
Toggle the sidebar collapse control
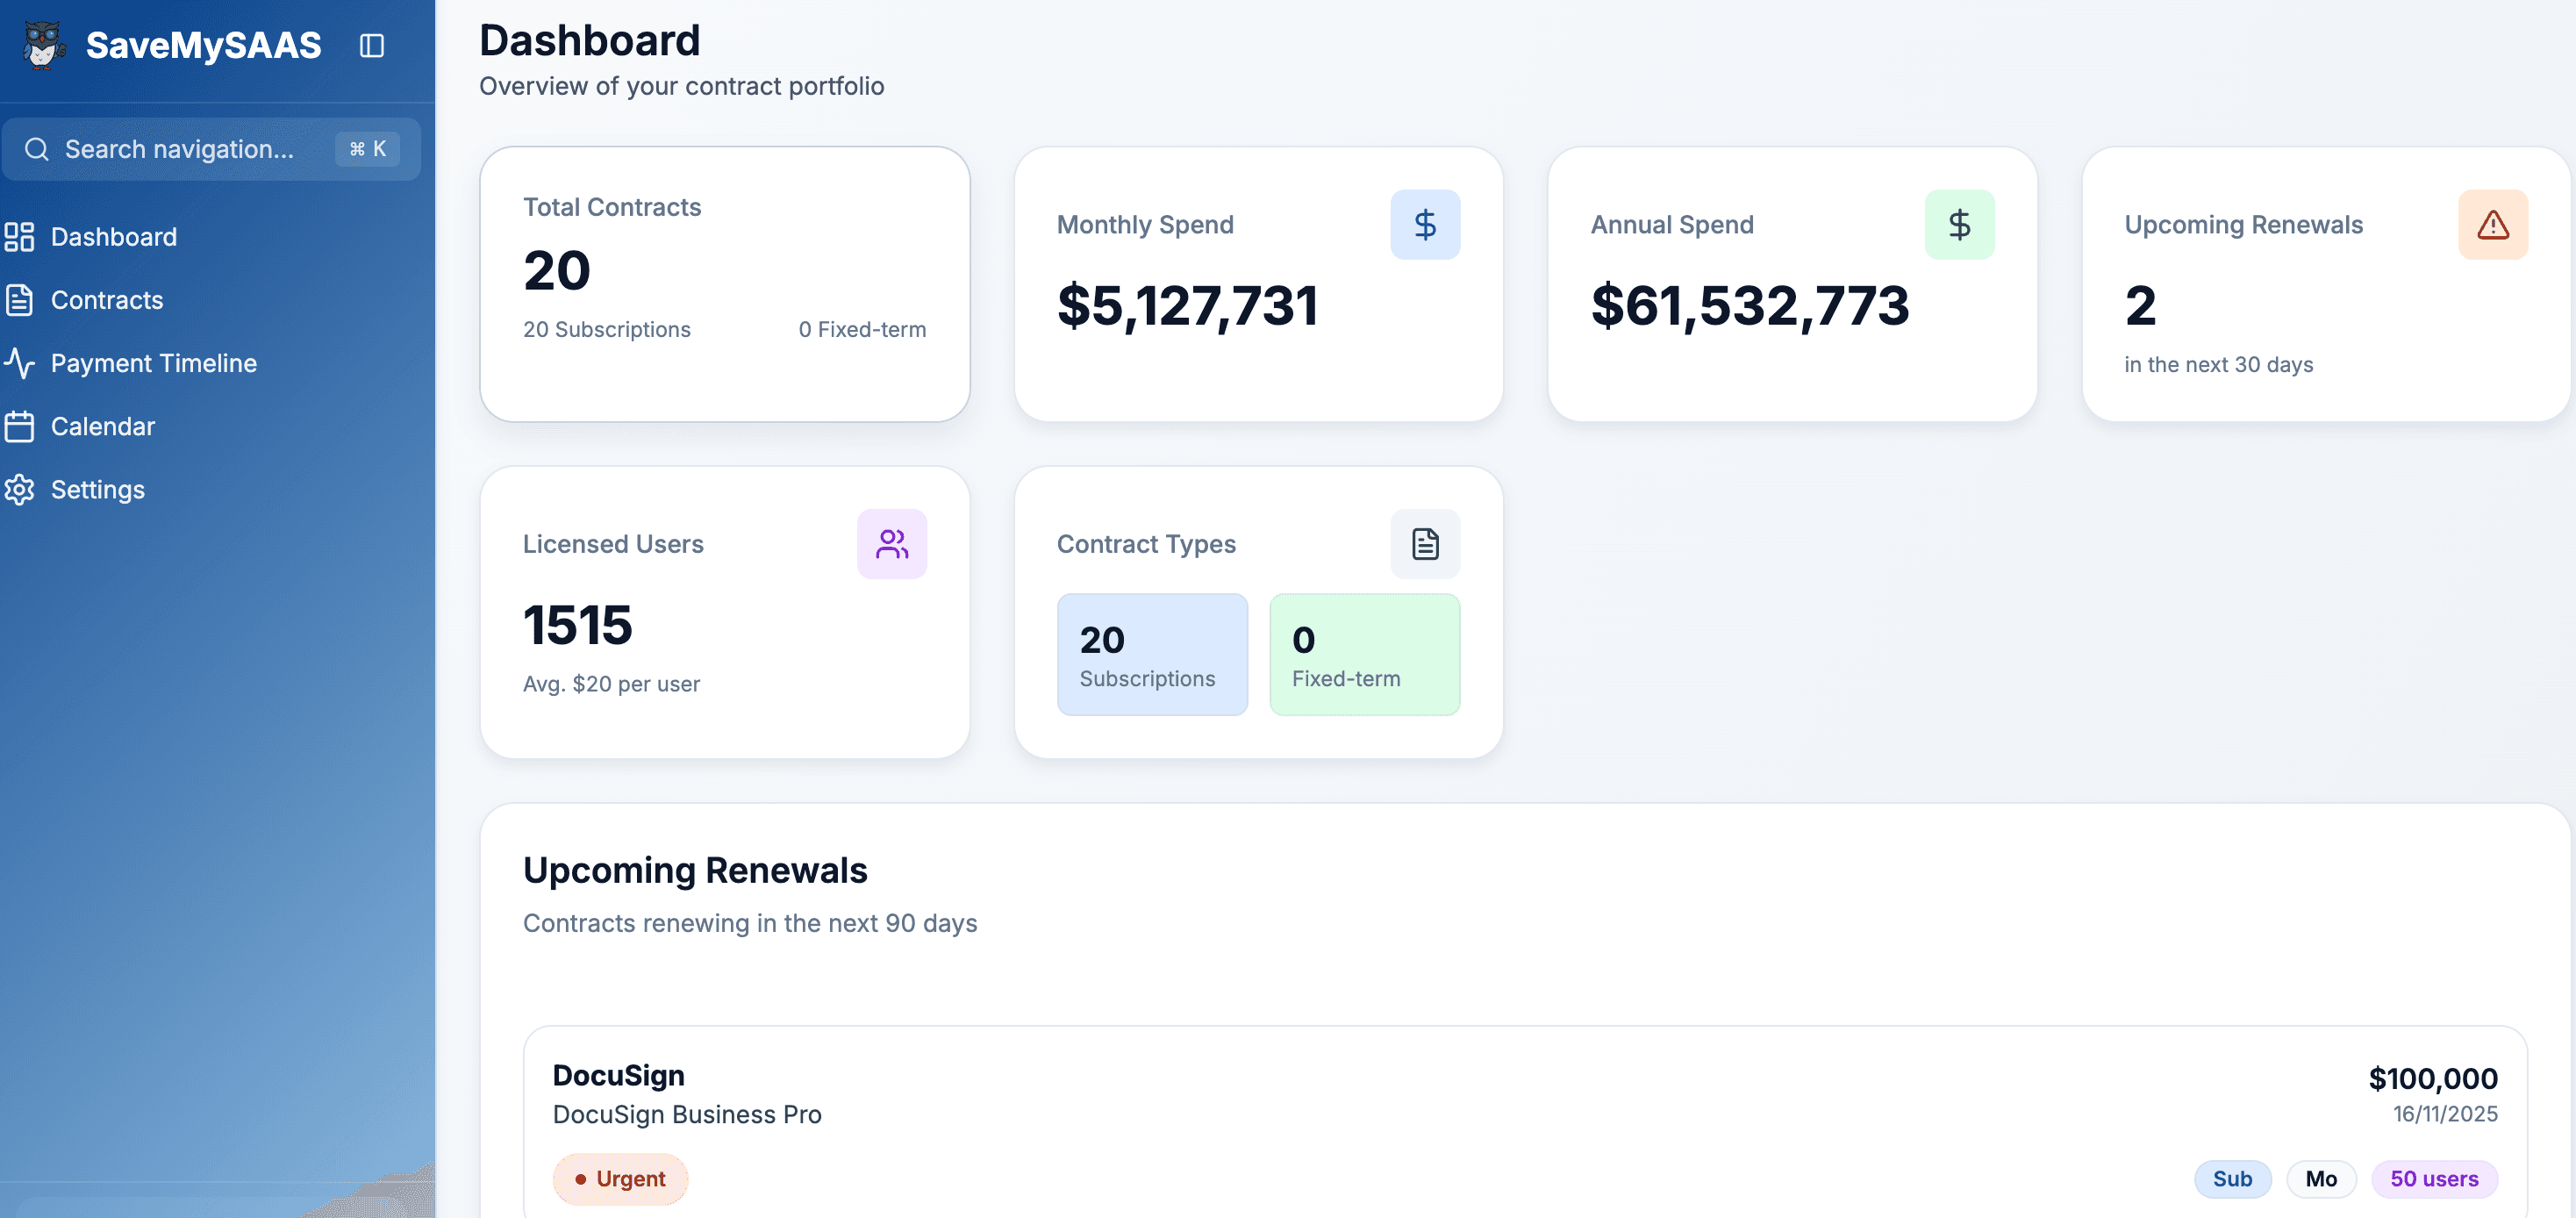point(371,46)
